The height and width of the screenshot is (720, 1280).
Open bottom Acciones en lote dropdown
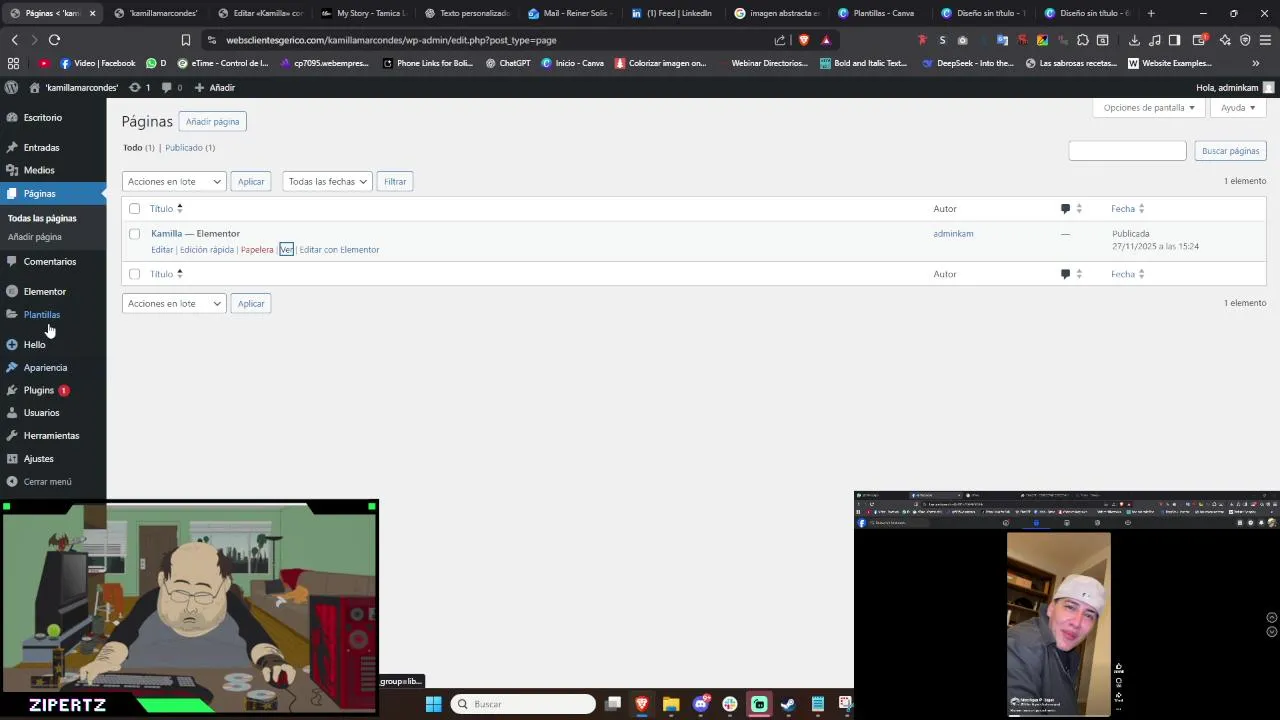(174, 303)
